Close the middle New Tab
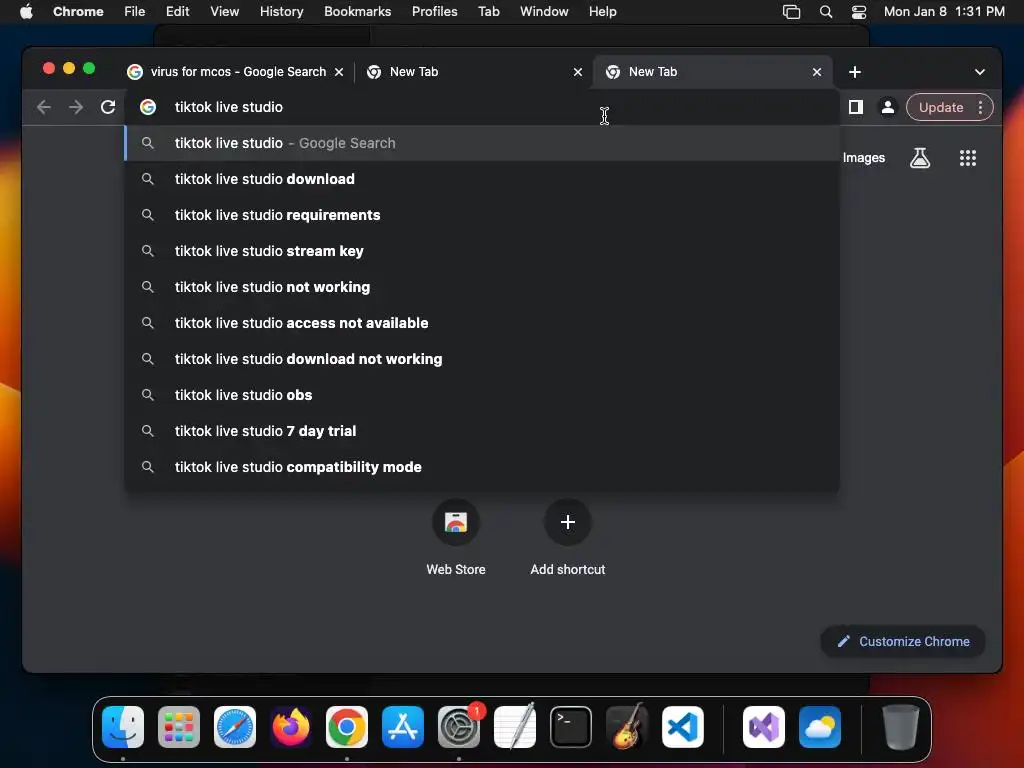Image resolution: width=1024 pixels, height=768 pixels. click(x=578, y=72)
